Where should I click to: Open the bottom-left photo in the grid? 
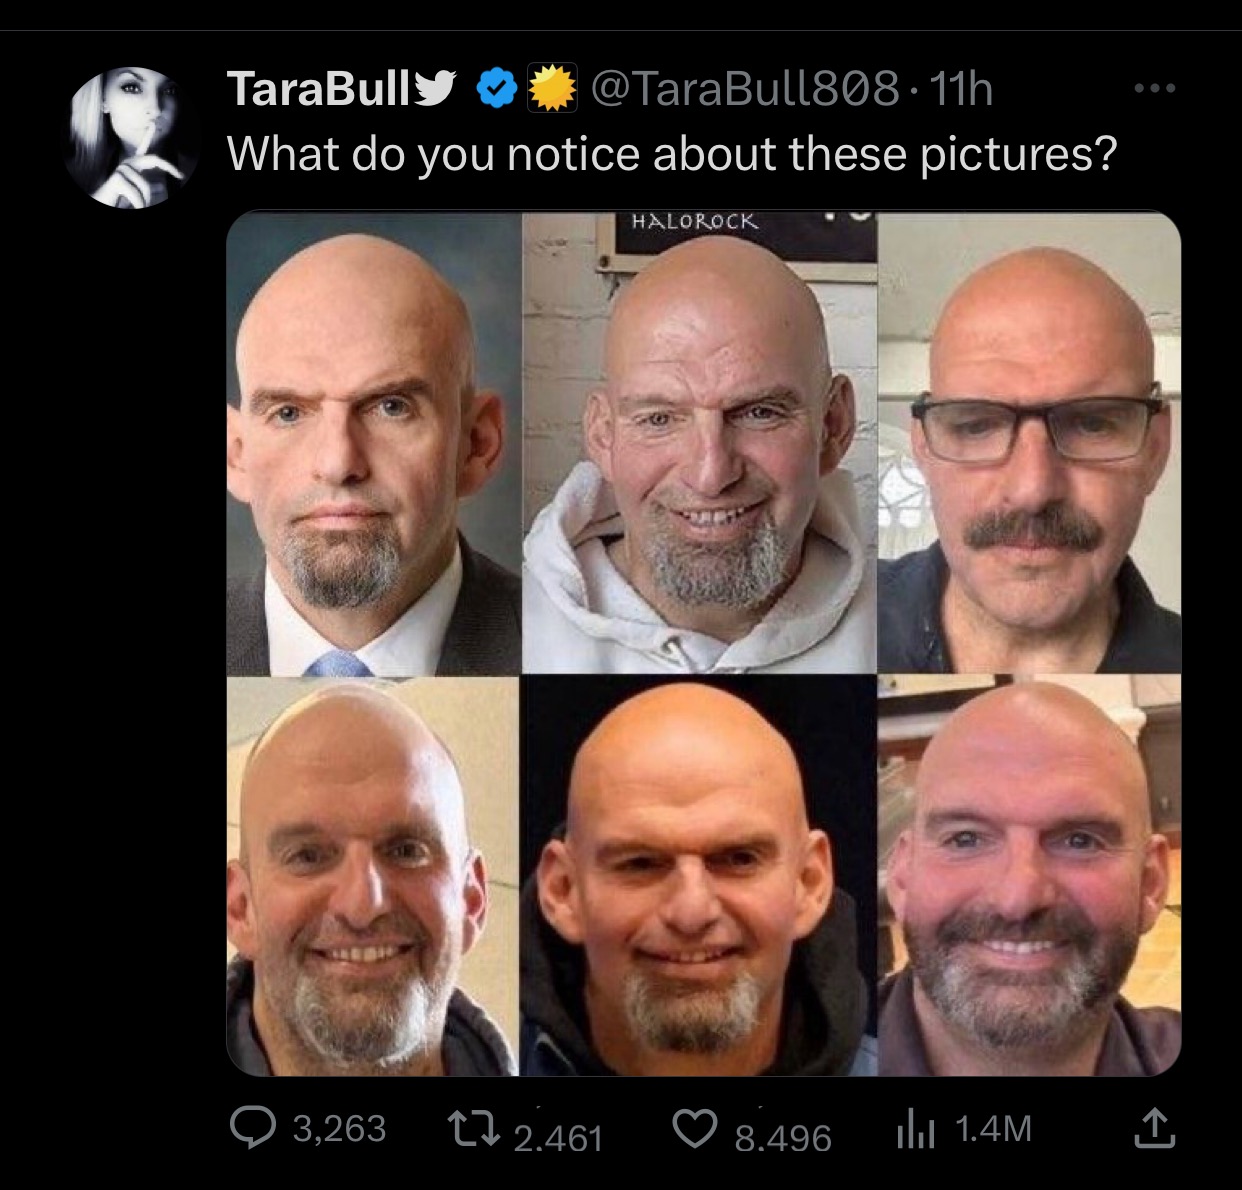(373, 876)
